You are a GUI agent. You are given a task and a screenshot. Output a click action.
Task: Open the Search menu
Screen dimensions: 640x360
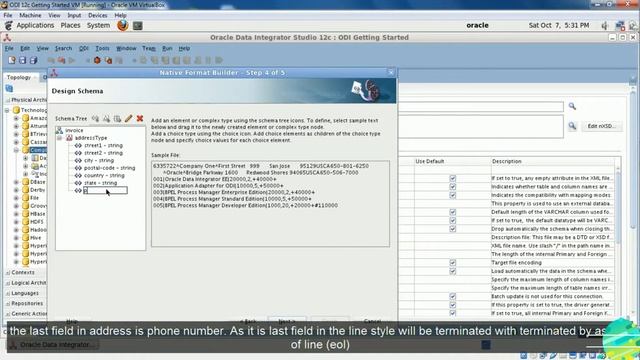[63, 48]
